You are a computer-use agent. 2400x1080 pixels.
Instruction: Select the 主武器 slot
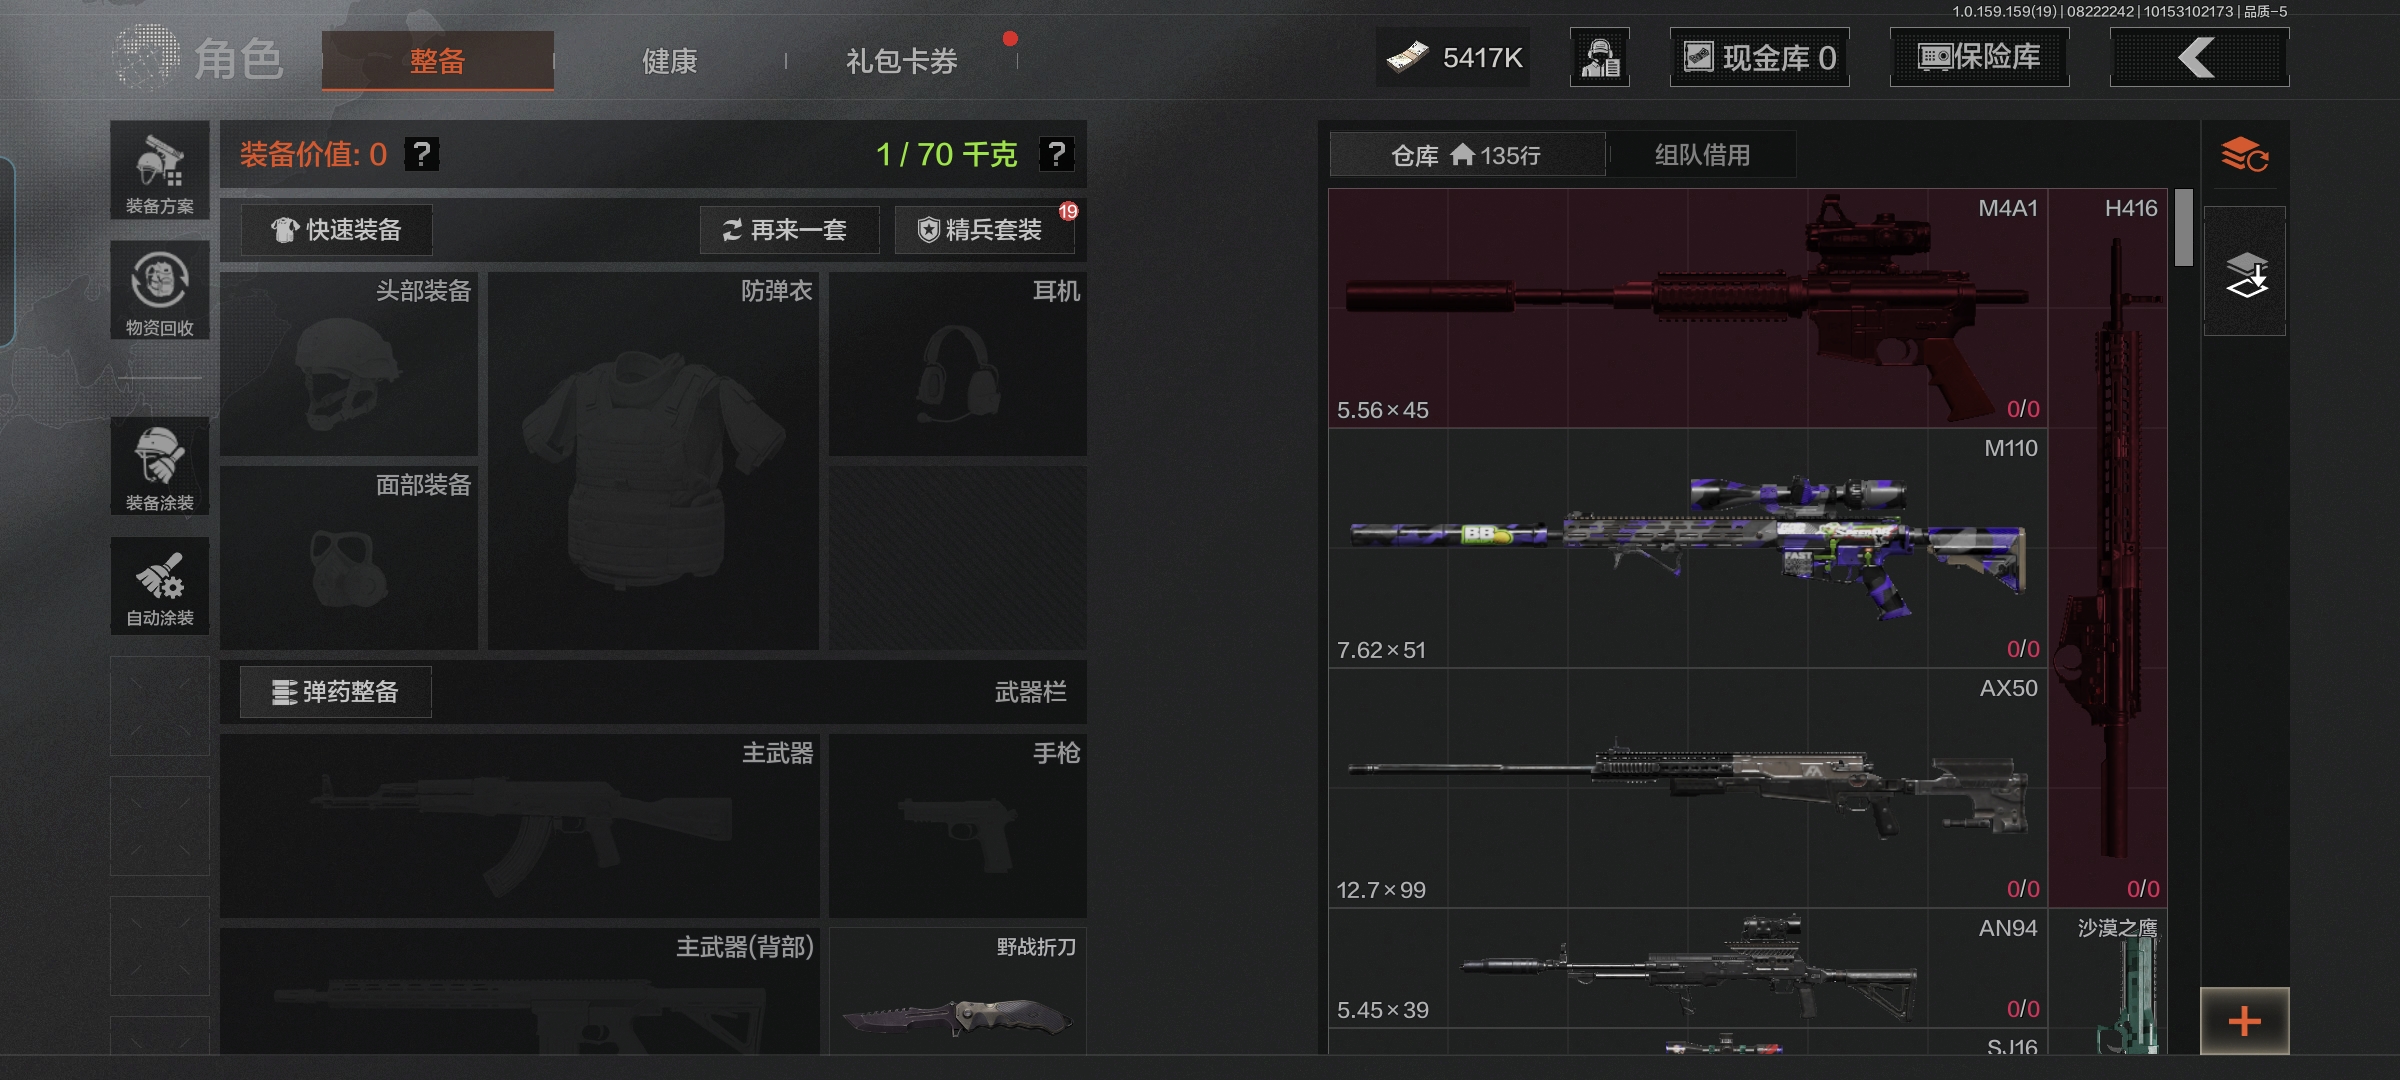pos(519,826)
